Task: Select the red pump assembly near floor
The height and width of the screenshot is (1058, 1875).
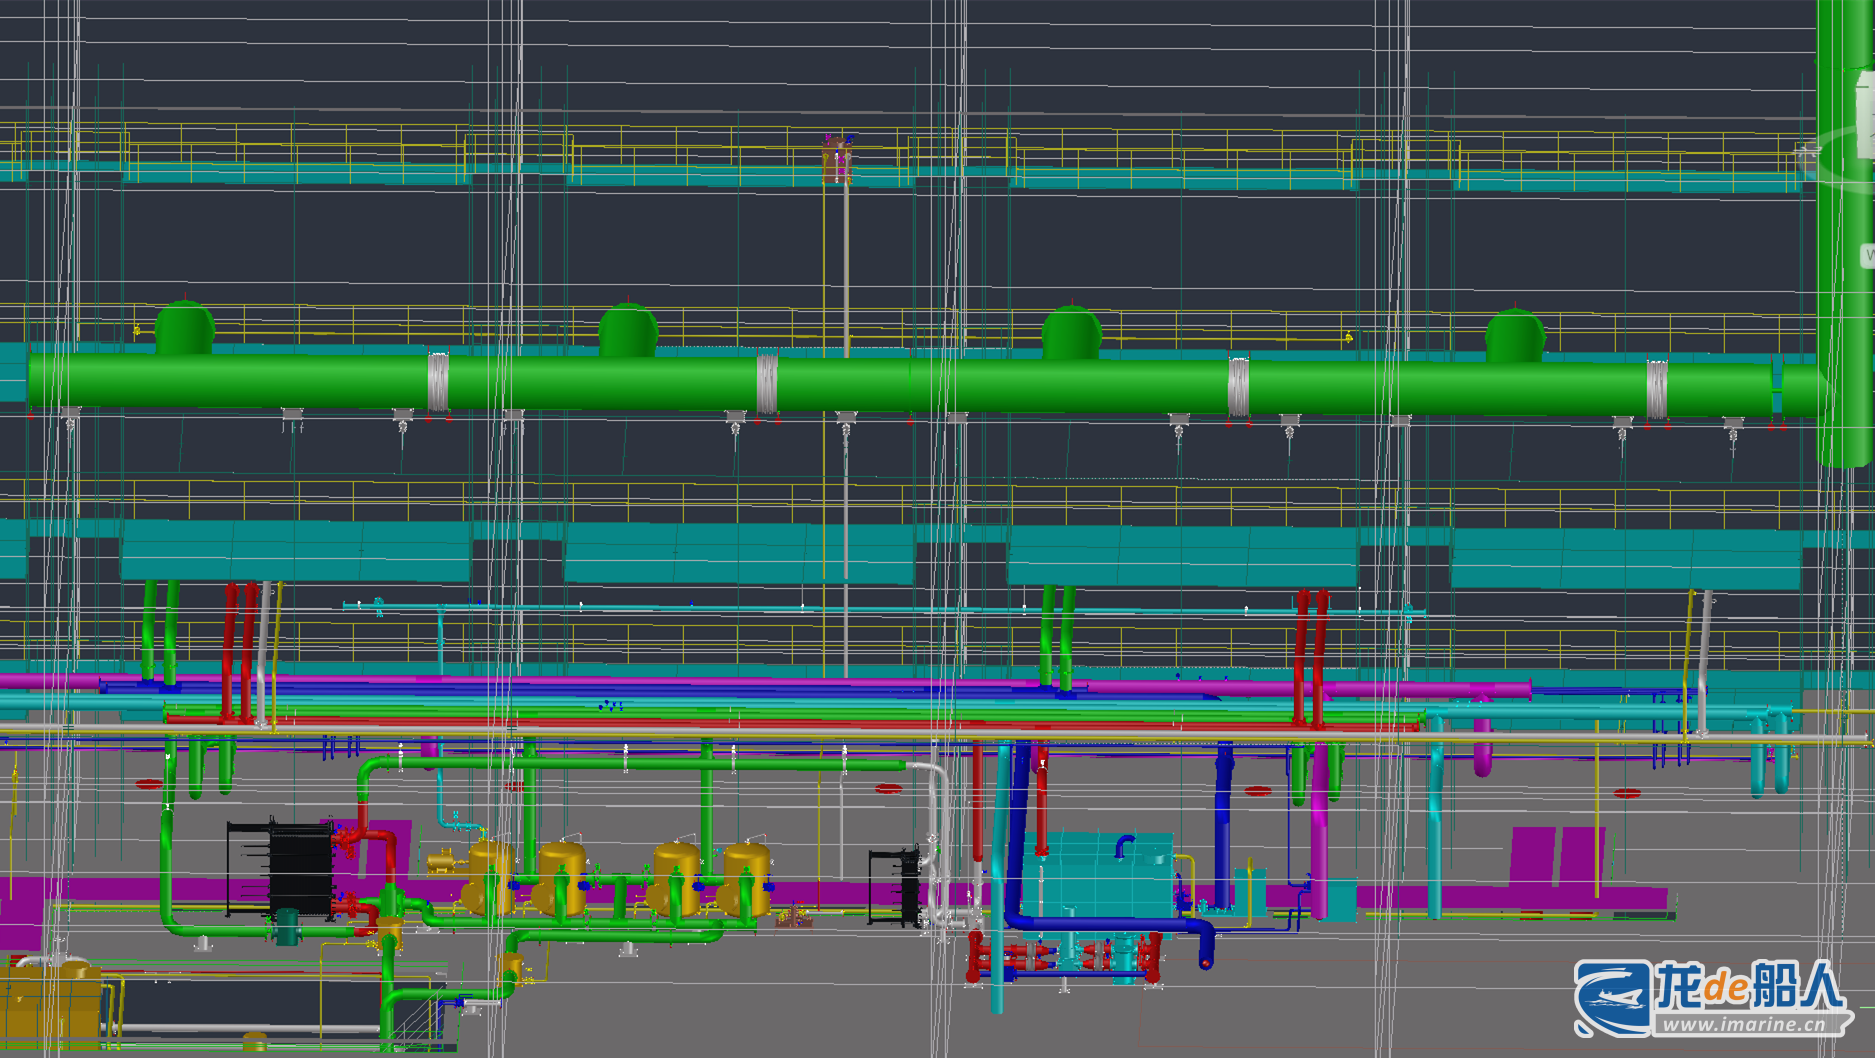Action: (x=1060, y=956)
